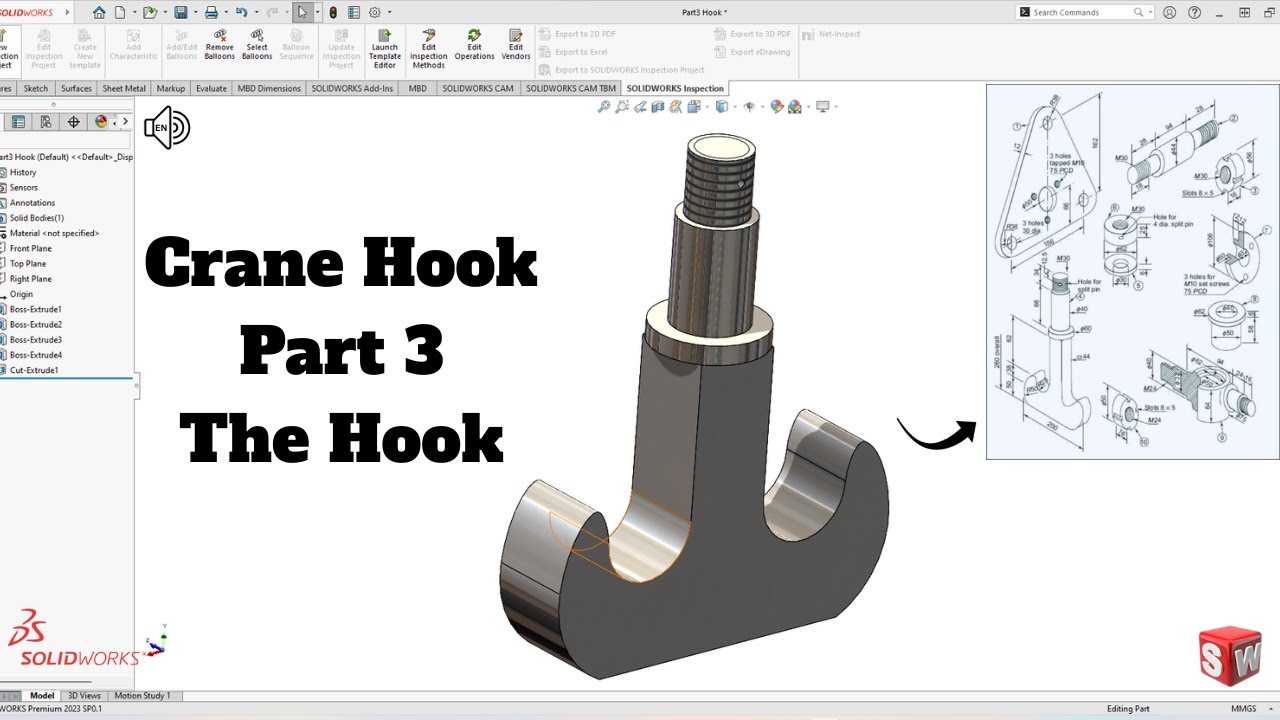
Task: Click the Rebuild traffic light icon
Action: click(333, 12)
